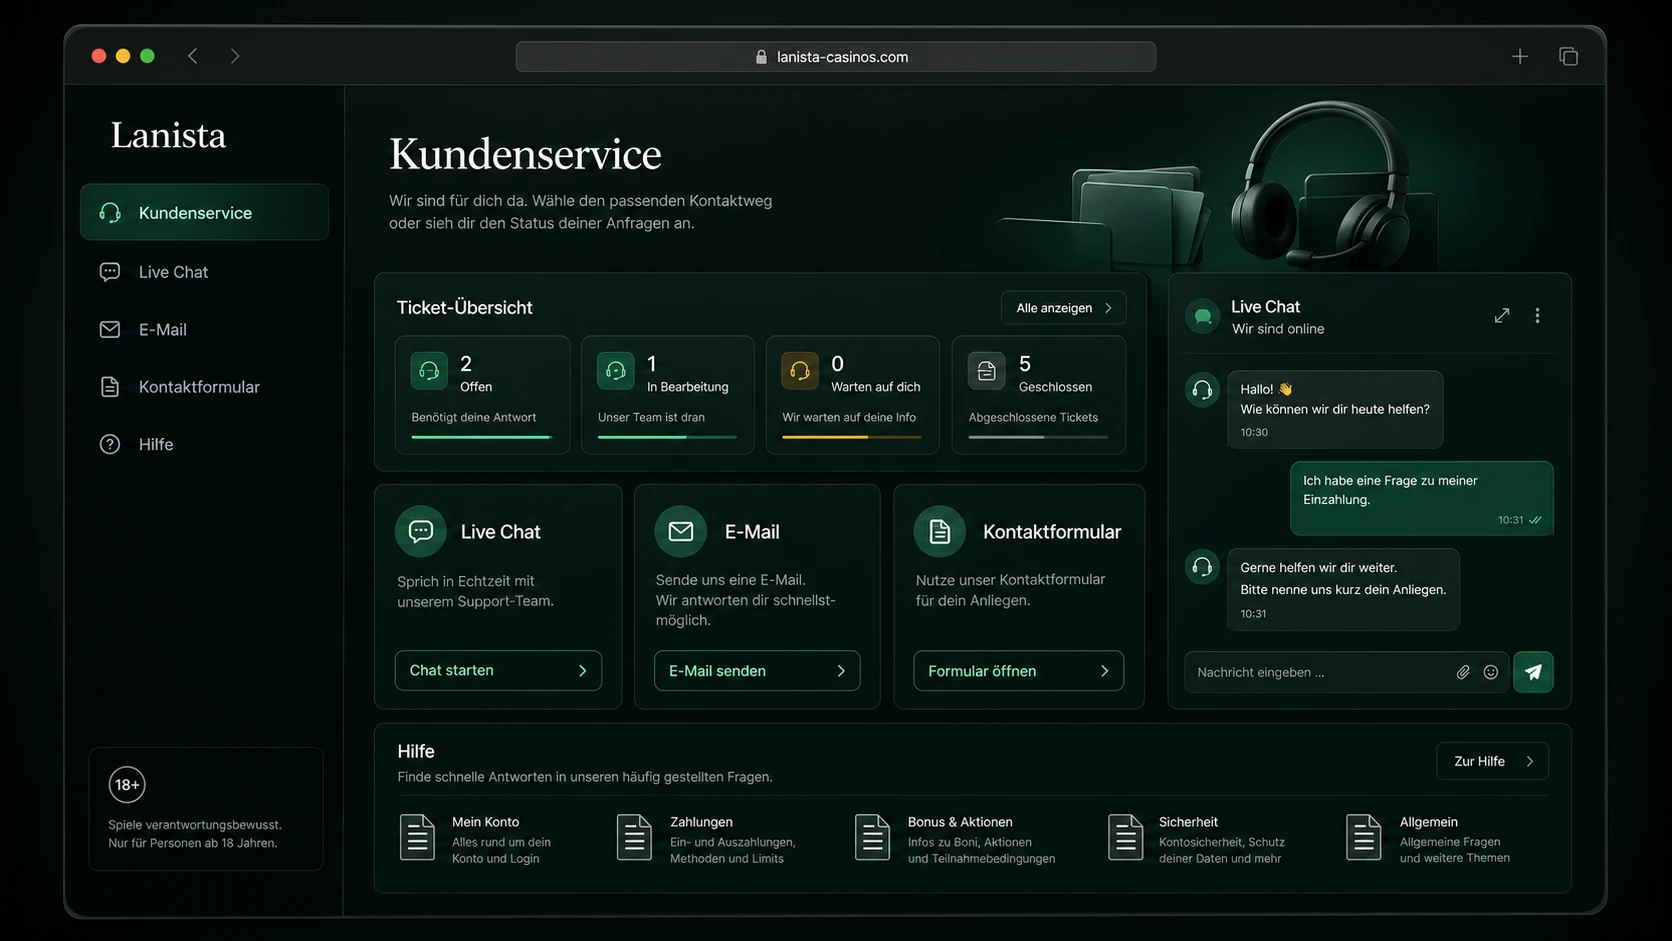
Task: Click the Formular öffnen button
Action: [x=1018, y=670]
